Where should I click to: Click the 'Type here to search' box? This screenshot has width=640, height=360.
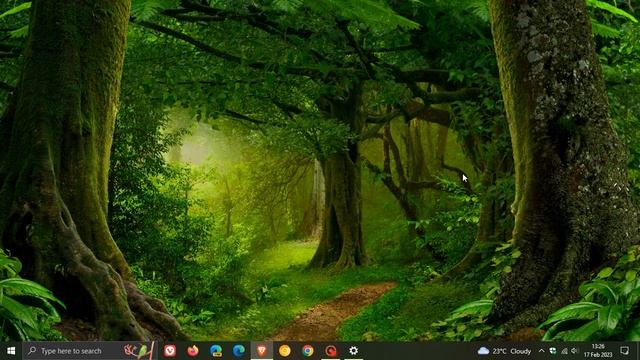pyautogui.click(x=89, y=351)
